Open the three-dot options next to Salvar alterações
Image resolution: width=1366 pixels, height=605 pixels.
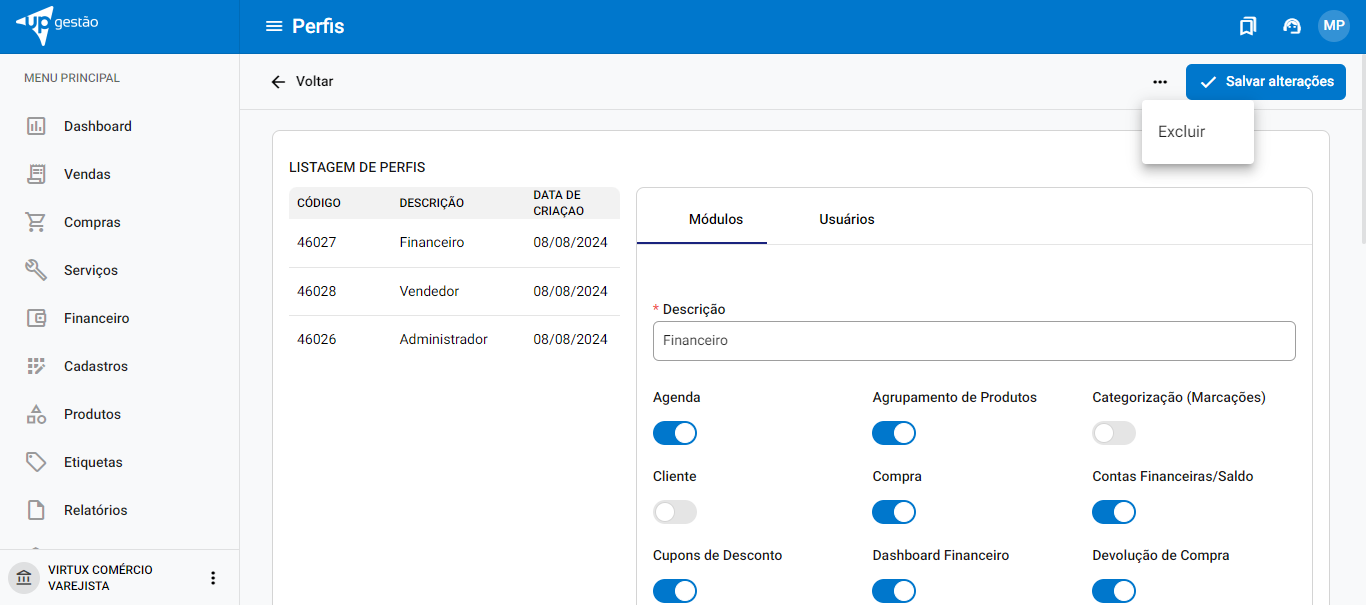point(1159,82)
